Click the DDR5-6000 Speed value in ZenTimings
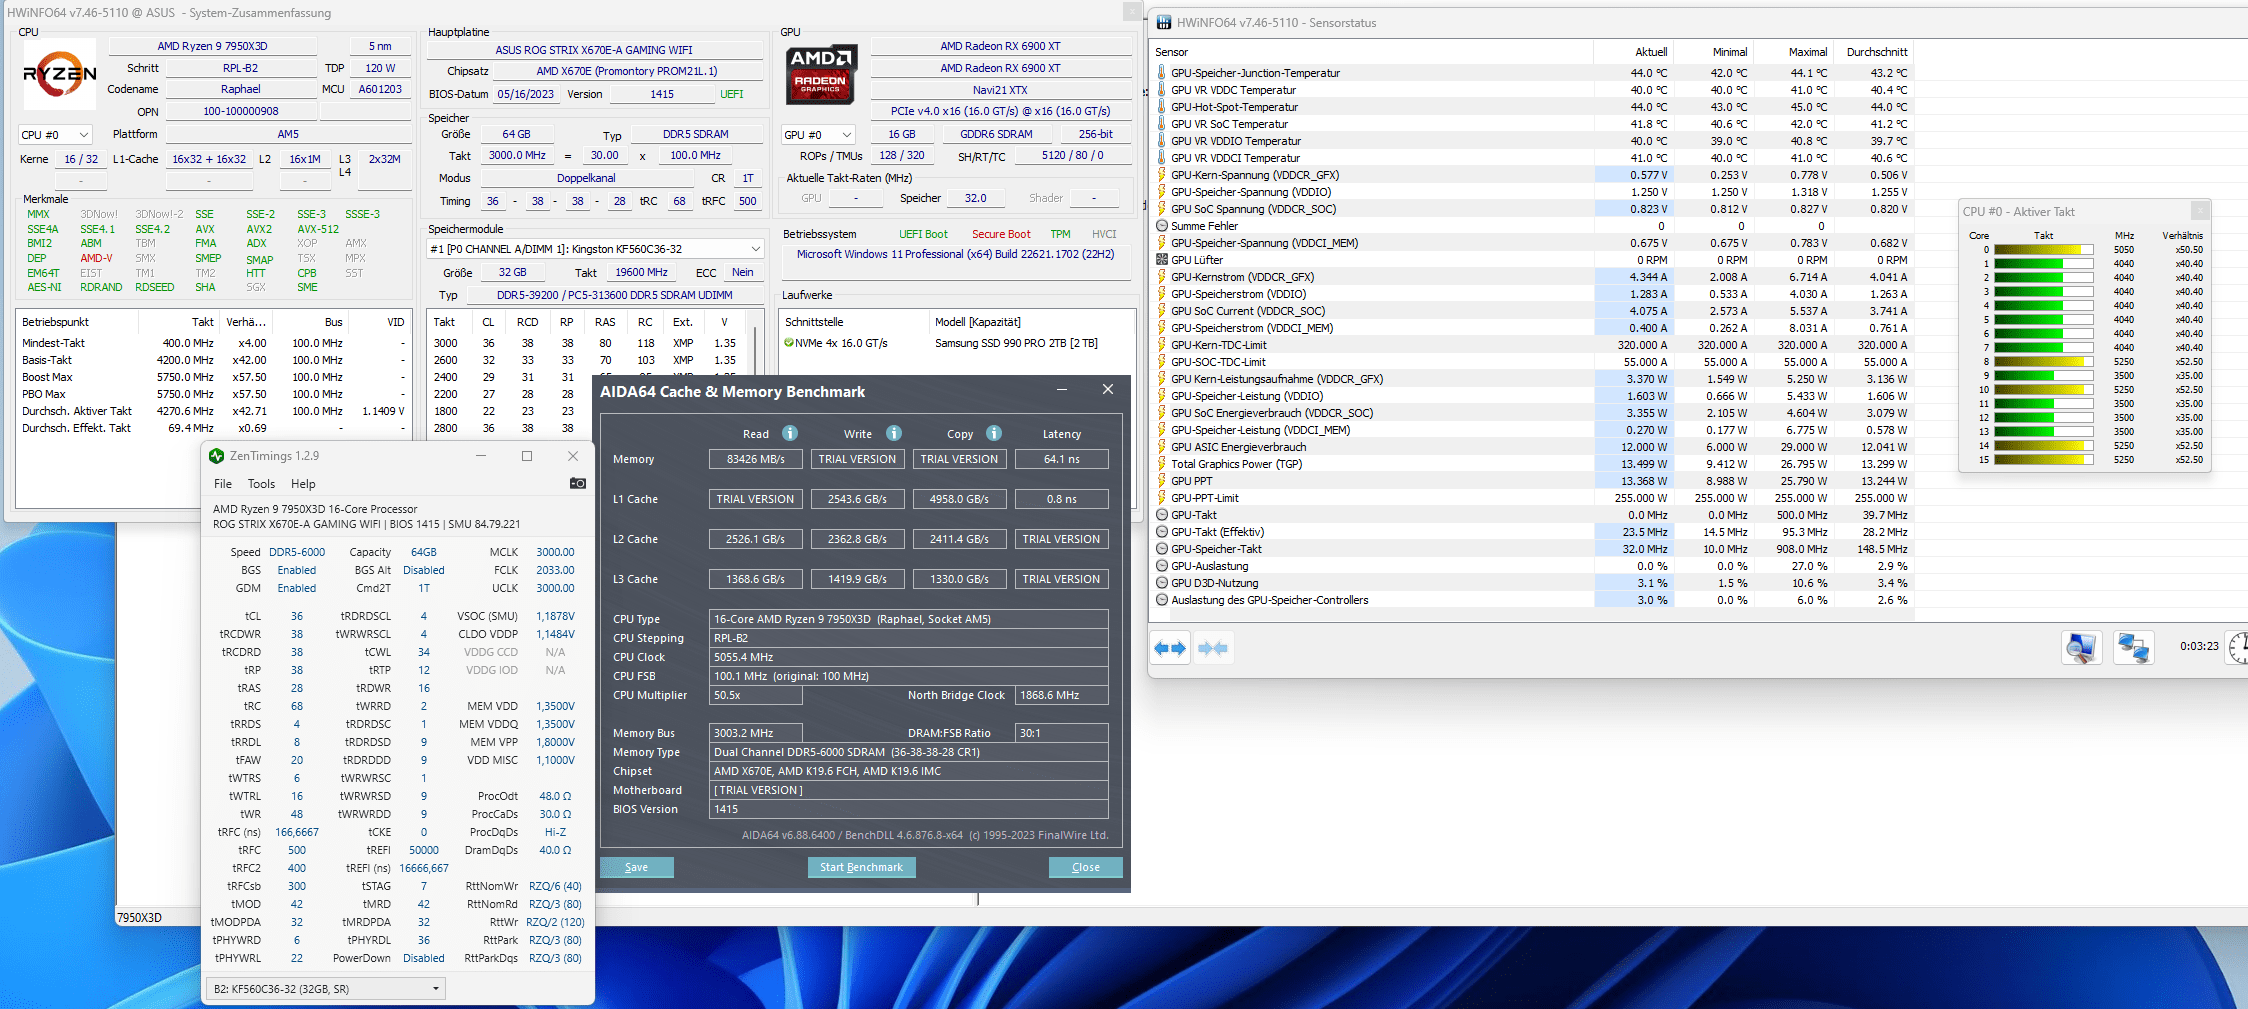The width and height of the screenshot is (2248, 1009). 297,552
